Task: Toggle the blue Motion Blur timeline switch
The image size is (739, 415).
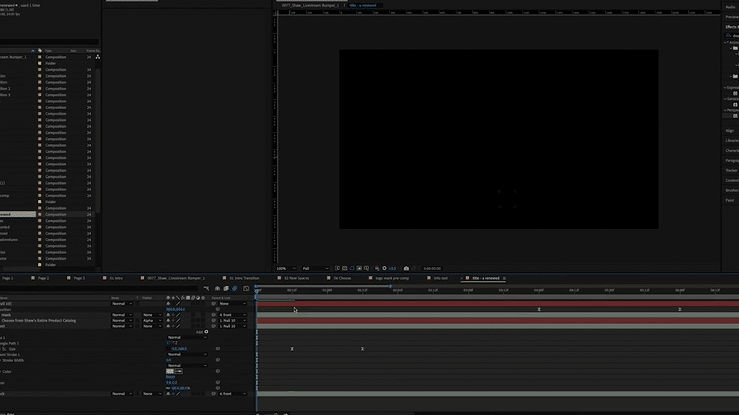Action: pyautogui.click(x=235, y=288)
